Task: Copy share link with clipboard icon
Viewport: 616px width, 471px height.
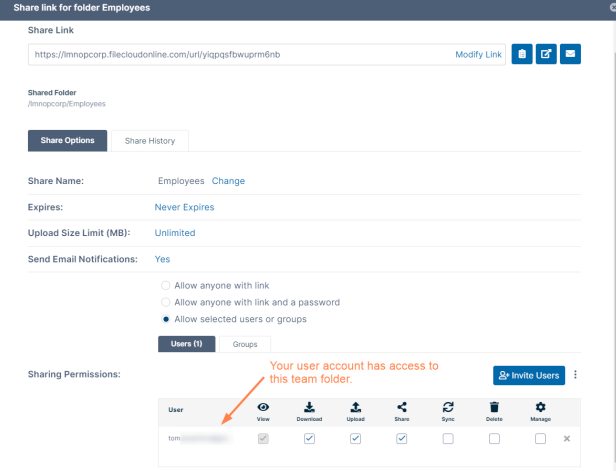Action: [521, 54]
